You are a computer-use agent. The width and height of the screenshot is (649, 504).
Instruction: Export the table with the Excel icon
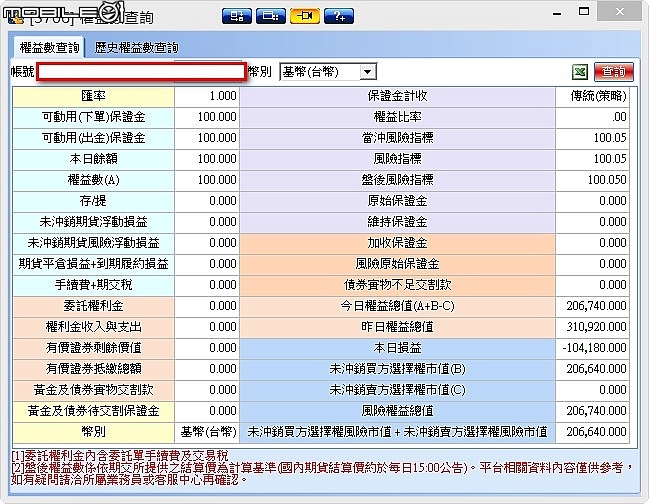click(x=579, y=72)
